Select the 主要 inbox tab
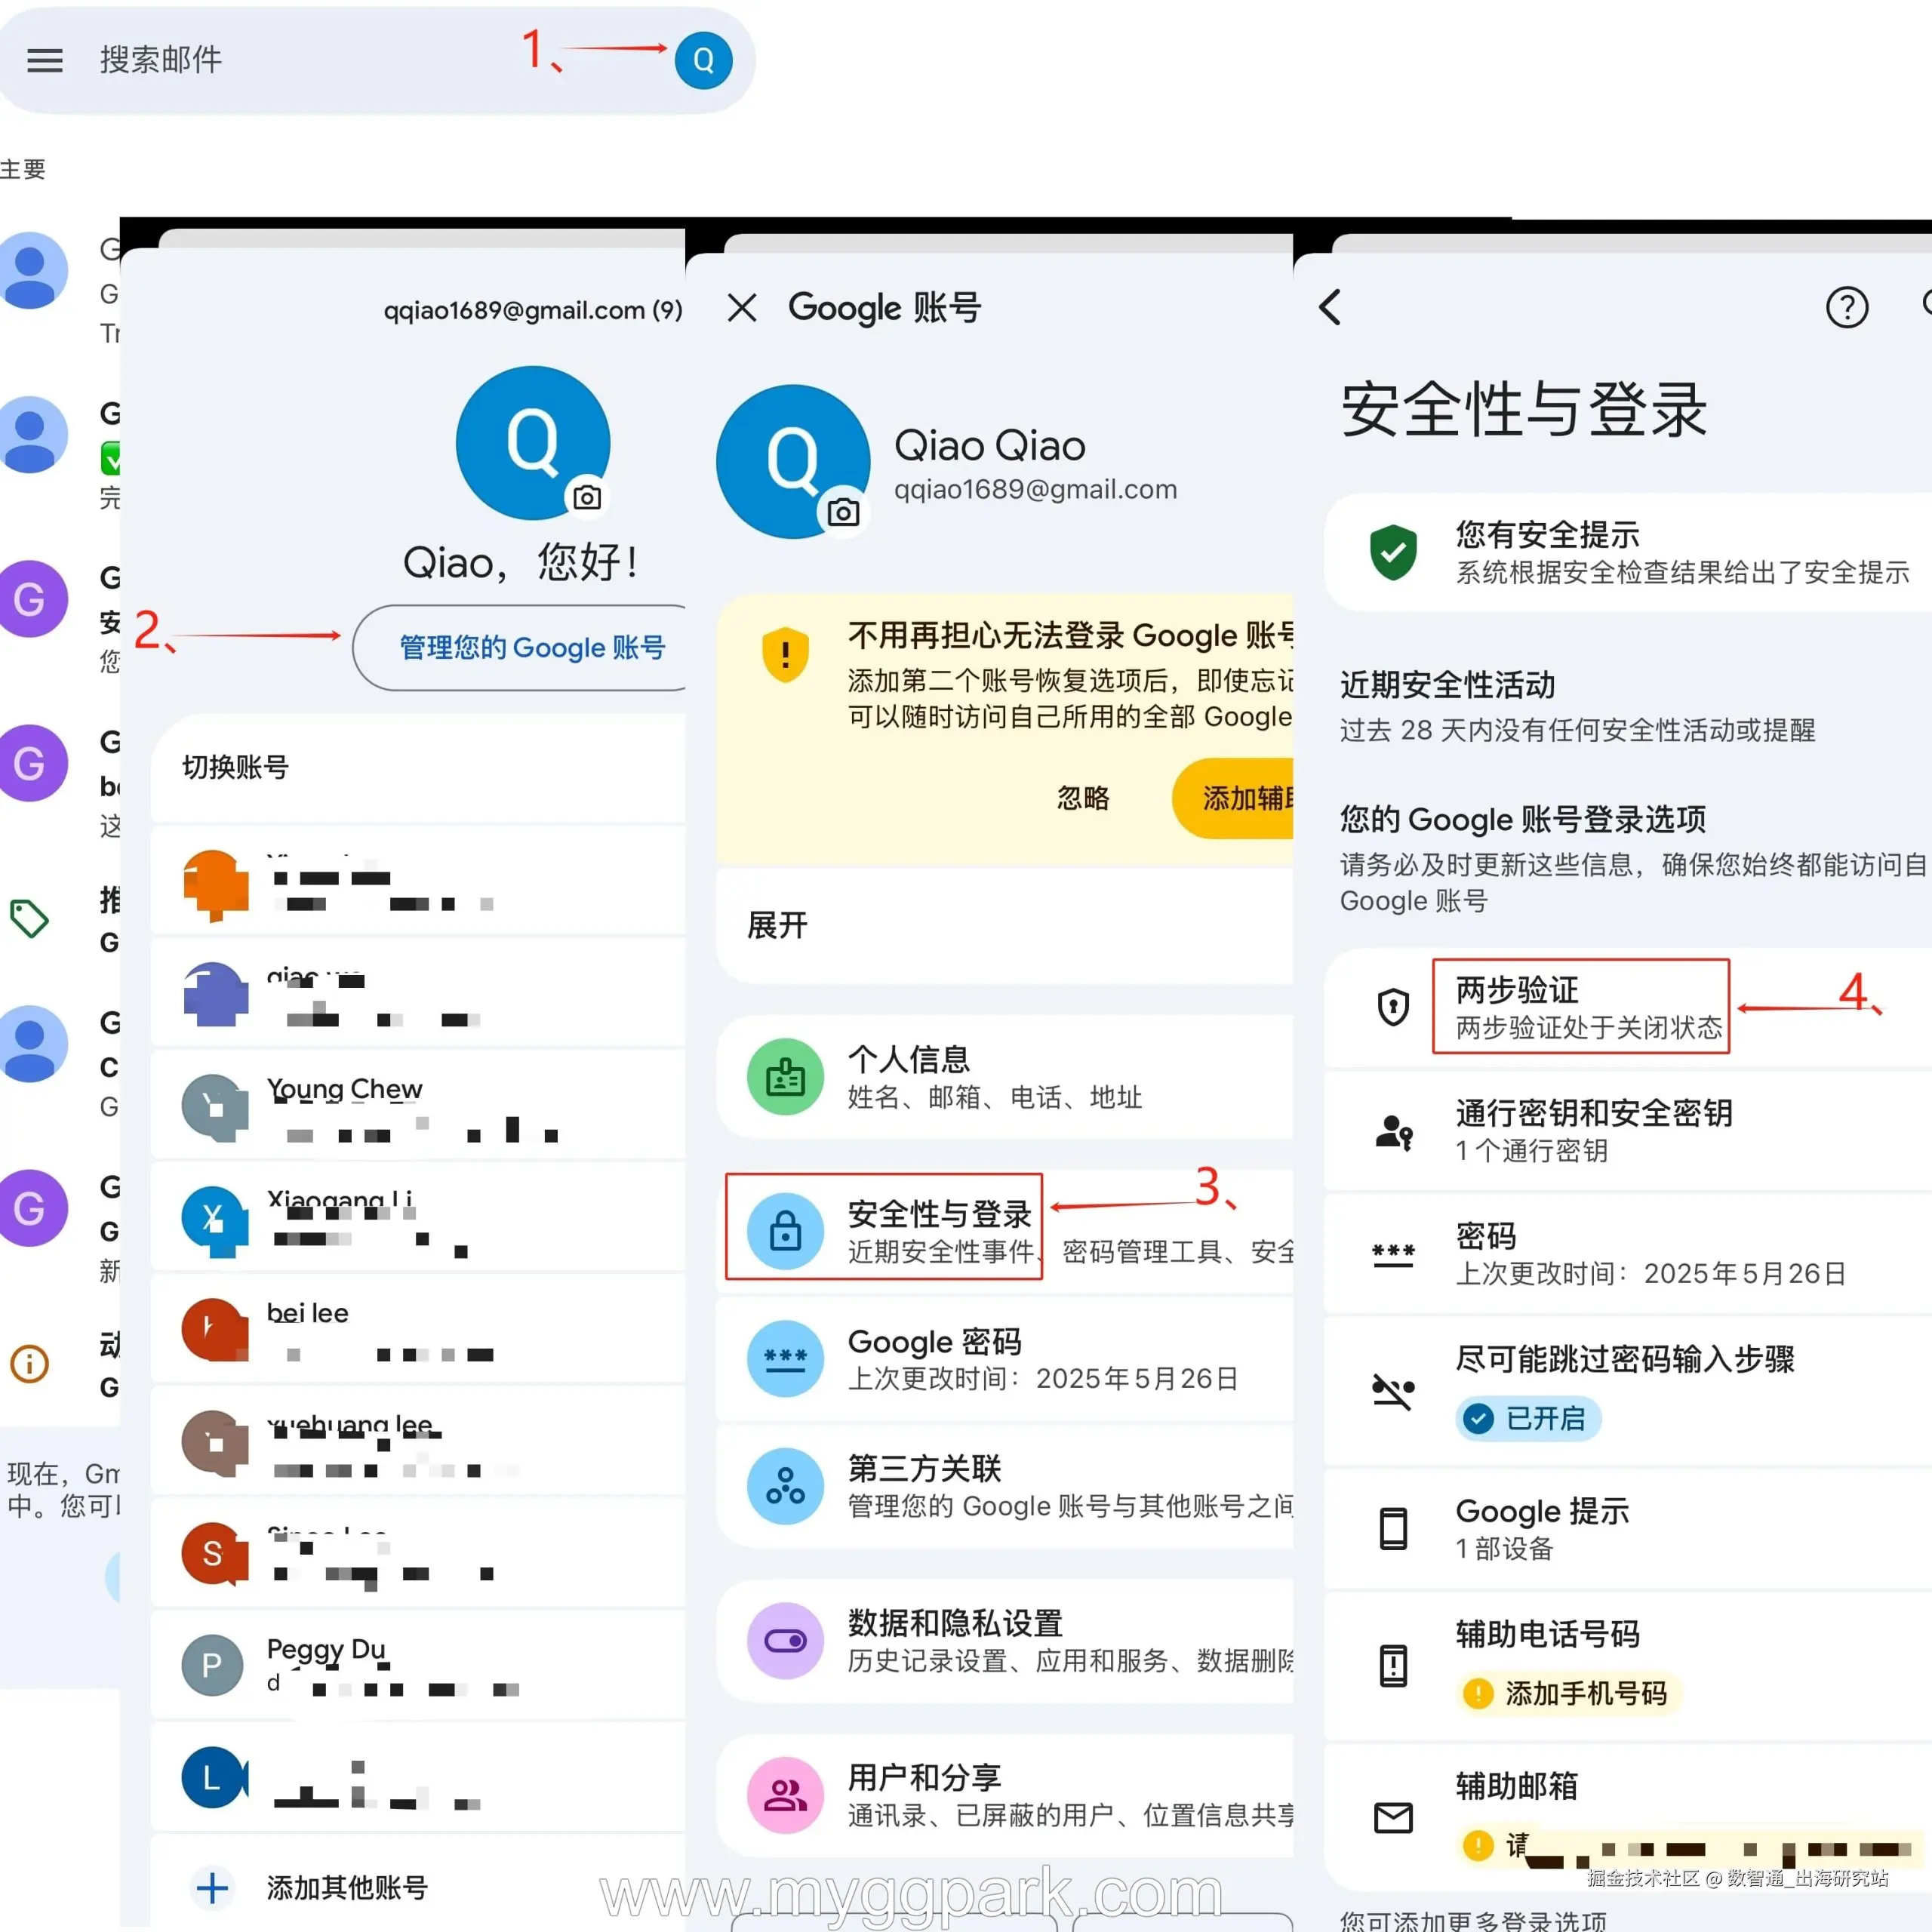 point(23,169)
